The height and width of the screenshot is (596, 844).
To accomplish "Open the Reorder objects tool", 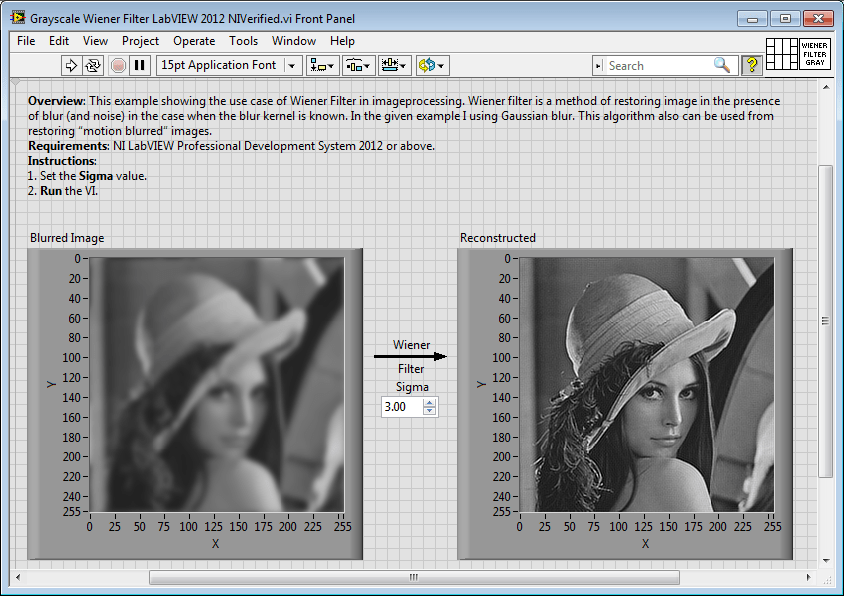I will (x=429, y=65).
